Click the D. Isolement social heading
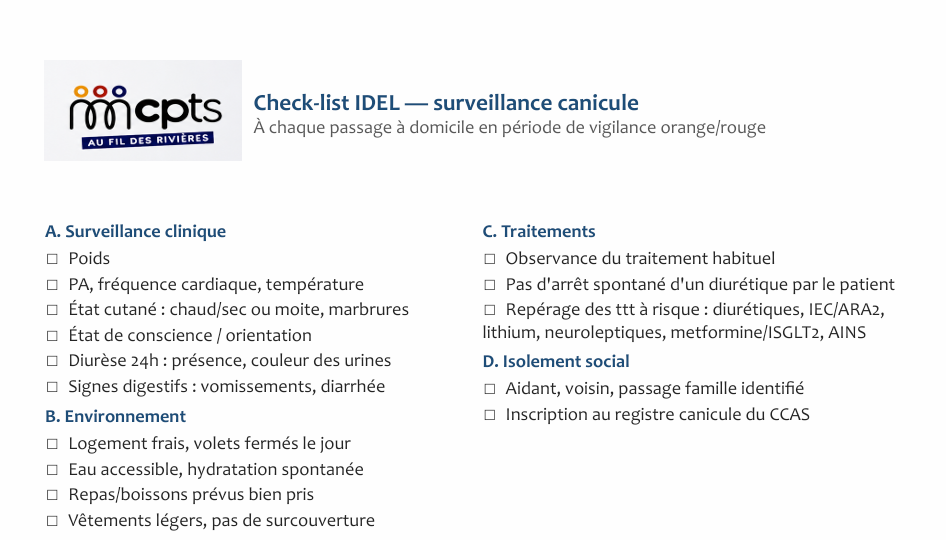946x540 pixels. pyautogui.click(x=556, y=361)
